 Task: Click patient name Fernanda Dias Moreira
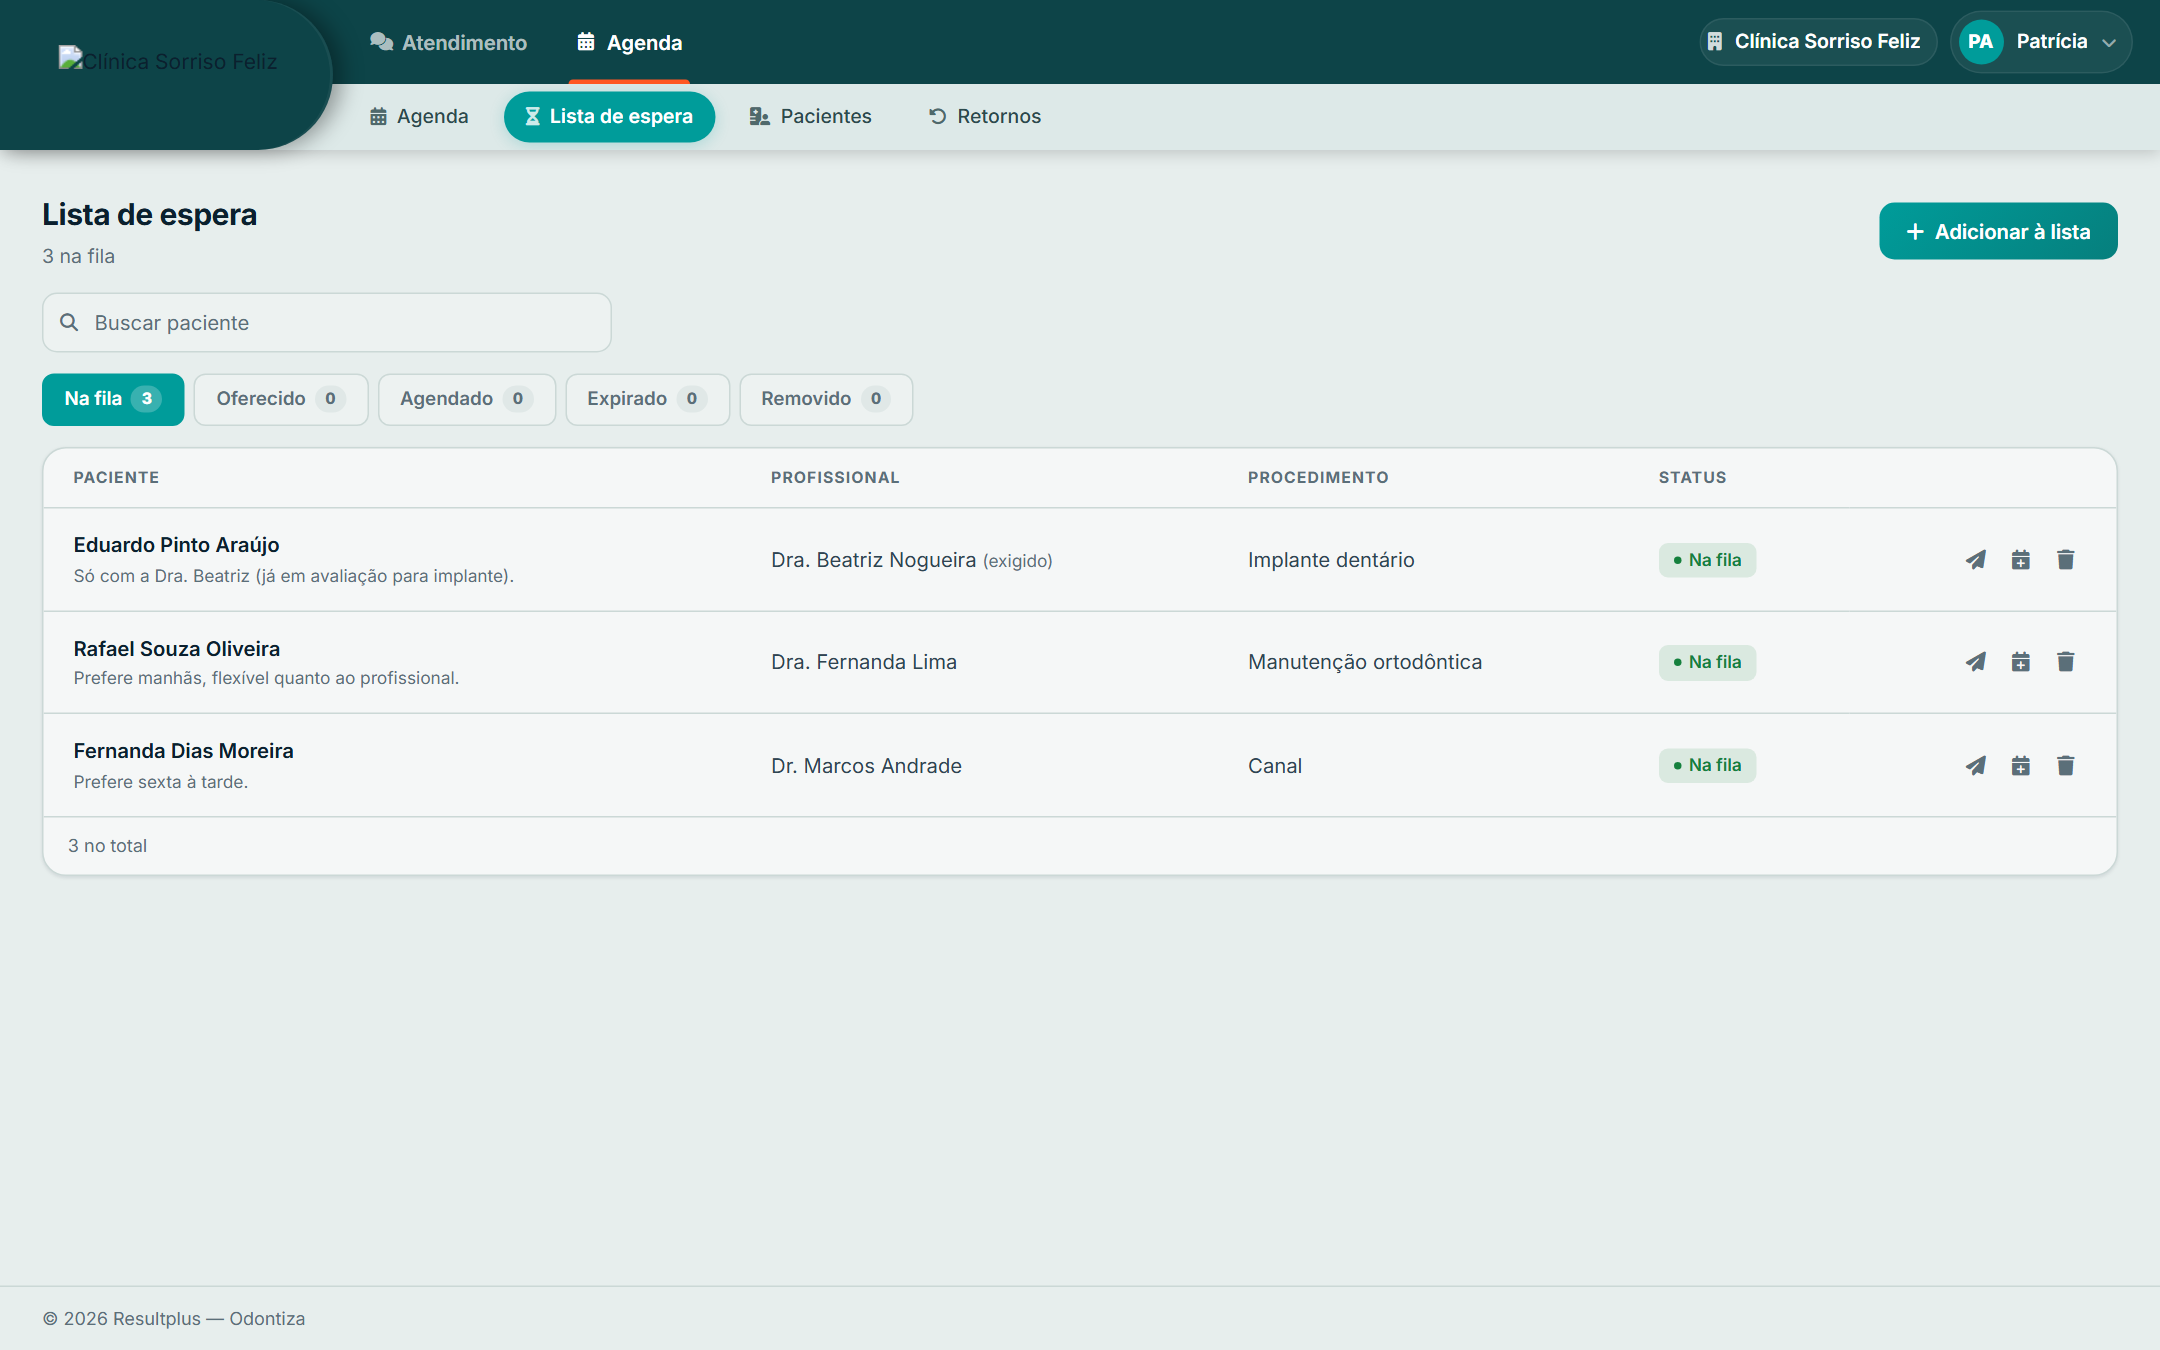pos(184,751)
